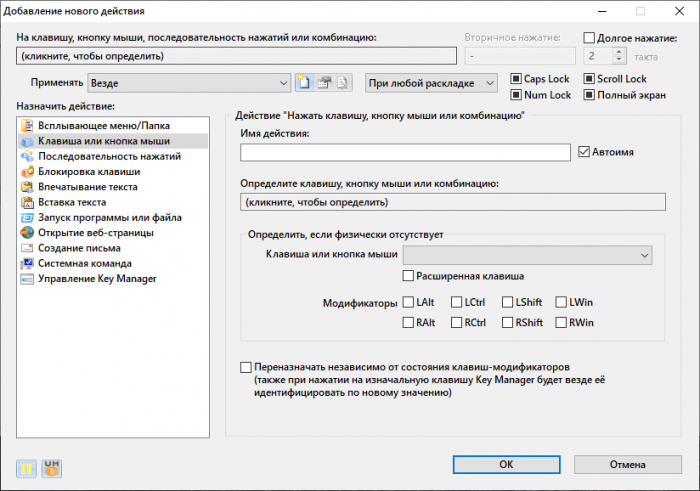Check the RShift modifier checkbox
This screenshot has width=700, height=491.
coord(507,322)
